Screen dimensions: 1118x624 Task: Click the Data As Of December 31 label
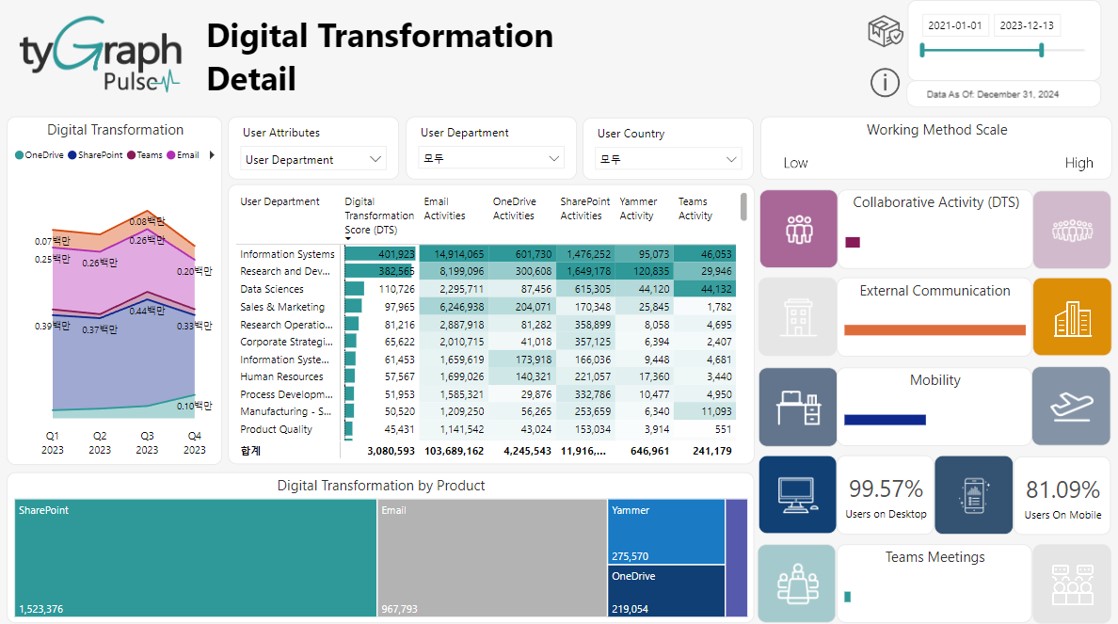(x=993, y=94)
